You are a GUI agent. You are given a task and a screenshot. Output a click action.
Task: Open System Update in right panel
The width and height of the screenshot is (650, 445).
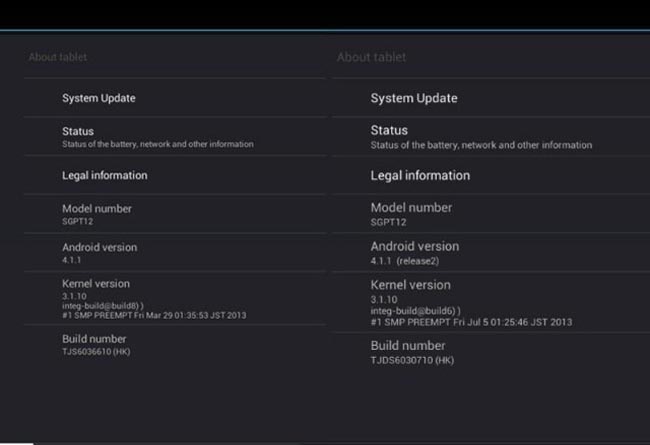[491, 98]
